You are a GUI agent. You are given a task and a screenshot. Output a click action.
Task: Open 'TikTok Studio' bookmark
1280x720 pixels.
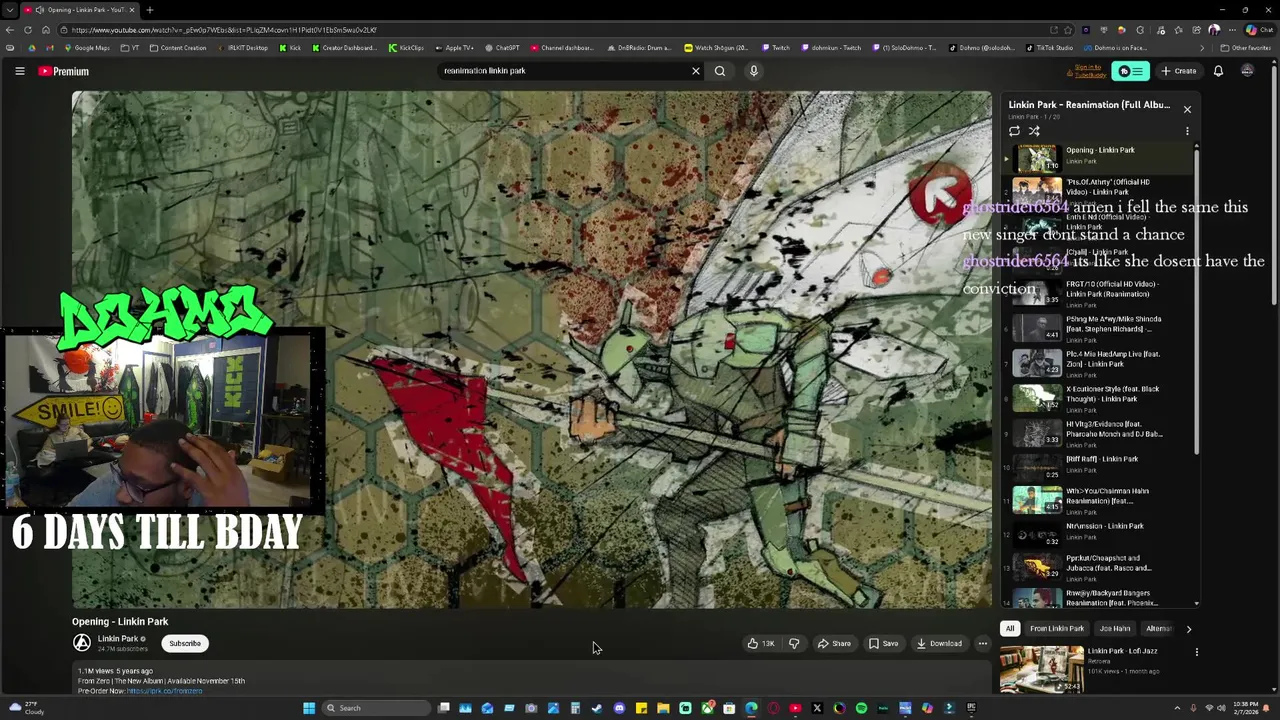pyautogui.click(x=1049, y=48)
